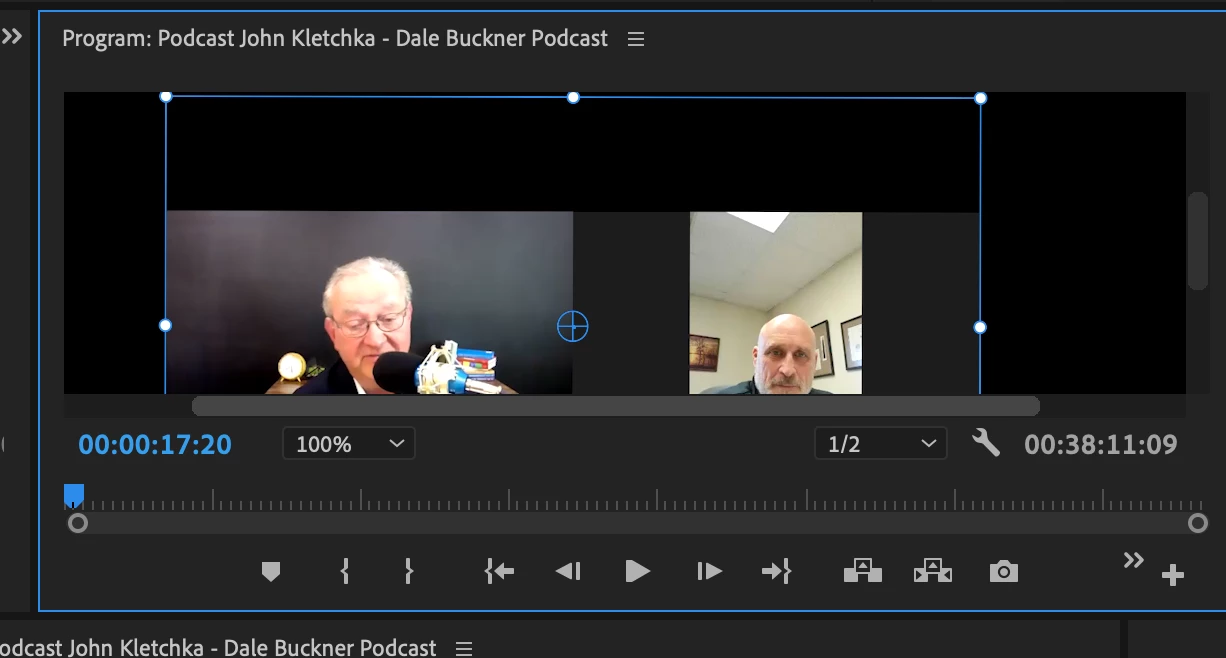
Task: Click the Extract button
Action: (x=933, y=571)
